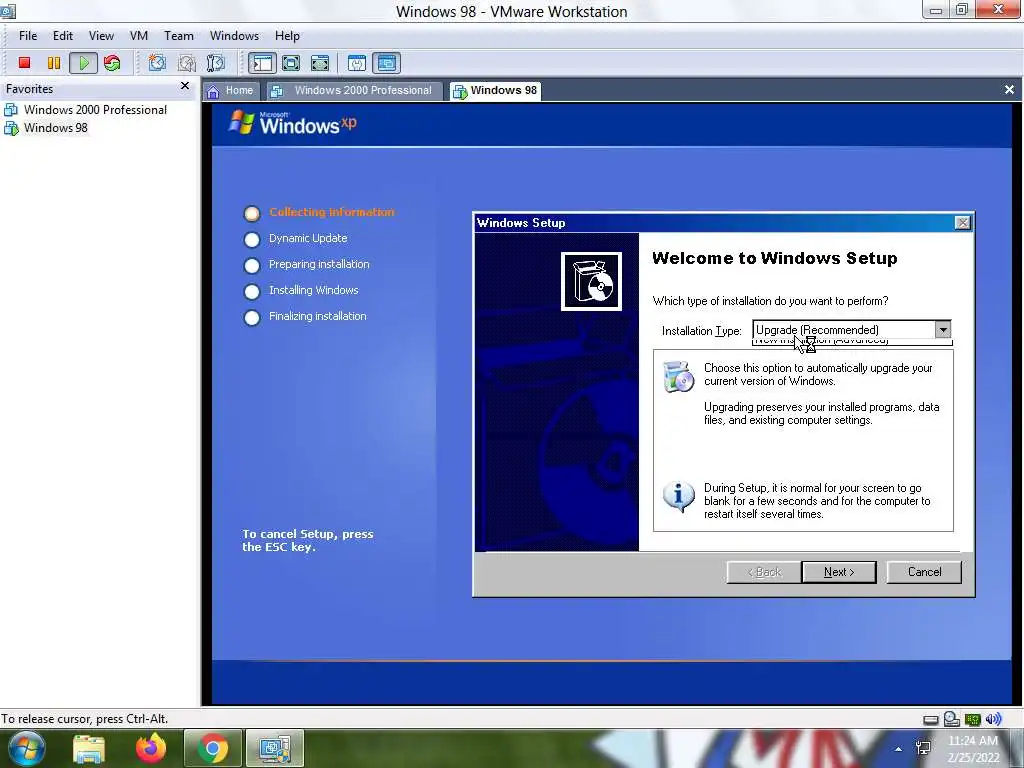The height and width of the screenshot is (768, 1024).
Task: Open the View menu
Action: (101, 36)
